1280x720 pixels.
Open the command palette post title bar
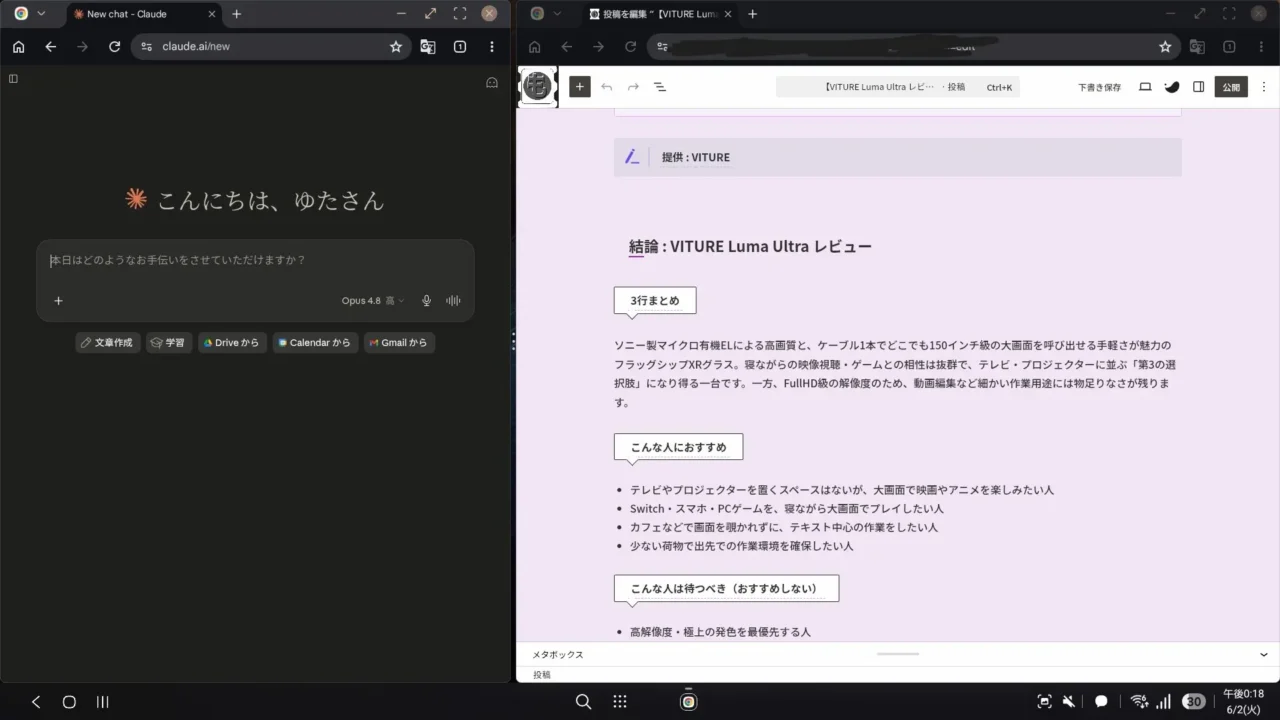898,87
